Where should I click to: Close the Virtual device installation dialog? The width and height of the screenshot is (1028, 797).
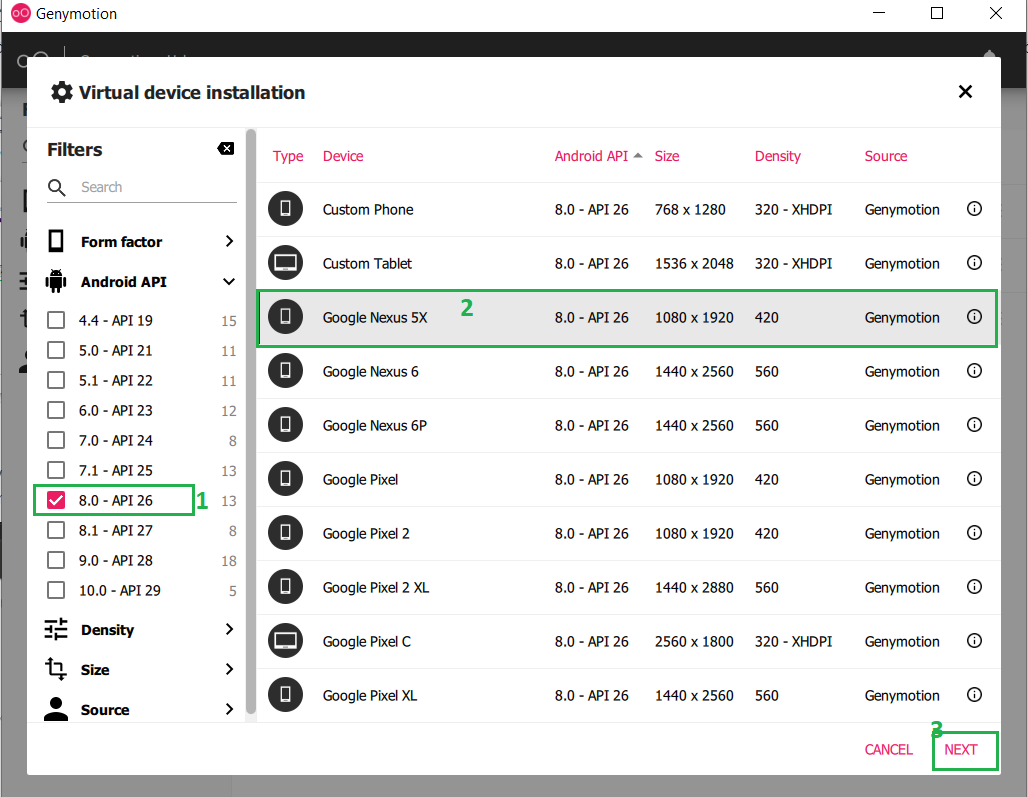coord(965,91)
